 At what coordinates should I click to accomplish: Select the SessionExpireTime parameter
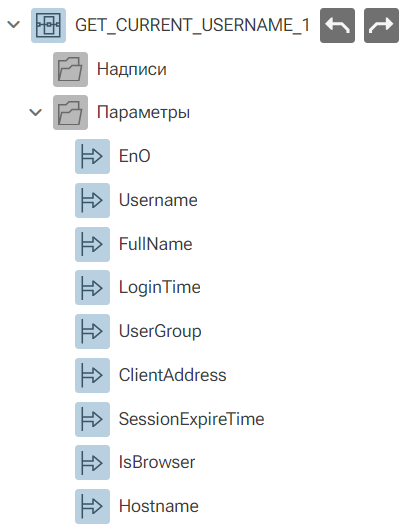point(192,419)
